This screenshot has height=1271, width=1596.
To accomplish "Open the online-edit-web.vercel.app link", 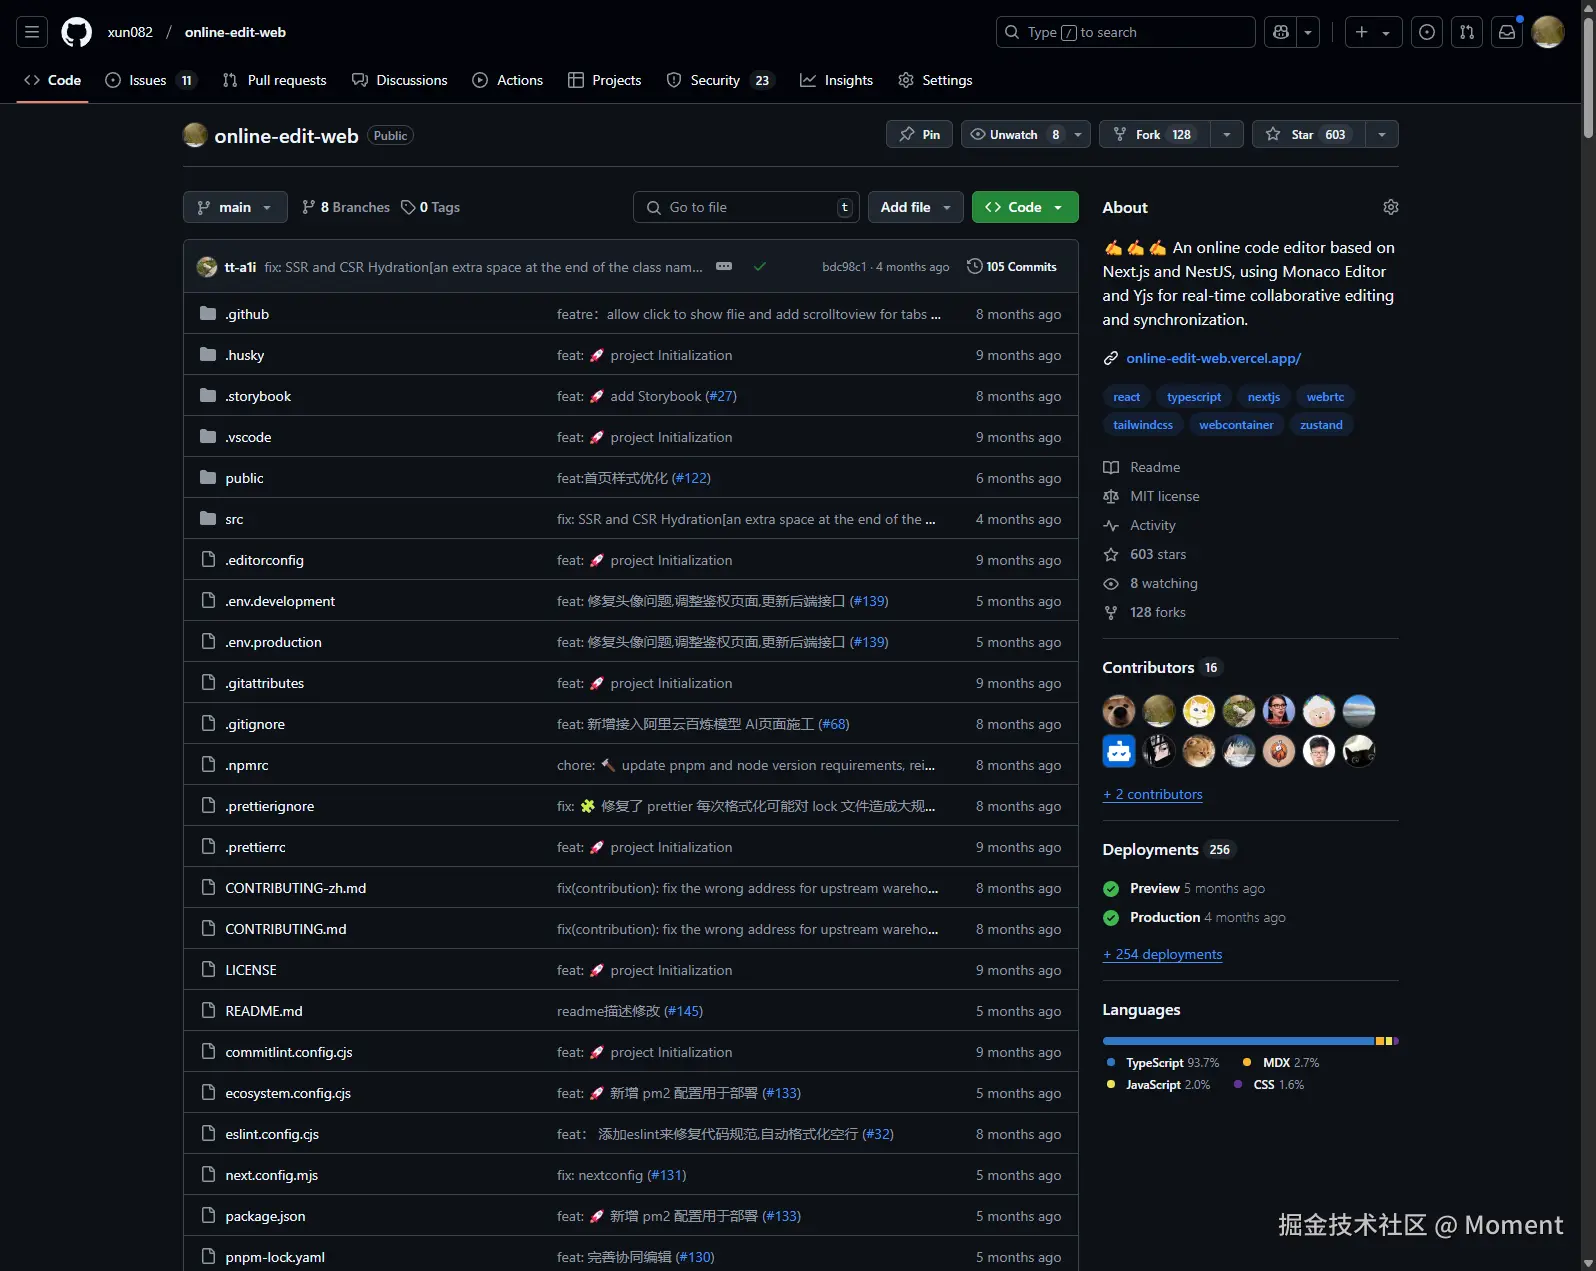I will click(1213, 358).
